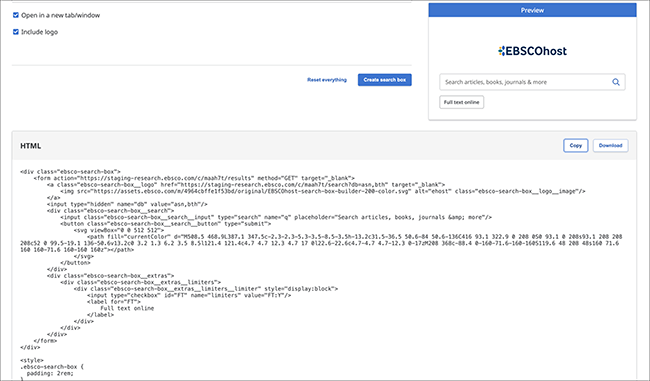Toggle the Open in a new tab/window checkbox
The width and height of the screenshot is (650, 381).
tap(16, 15)
